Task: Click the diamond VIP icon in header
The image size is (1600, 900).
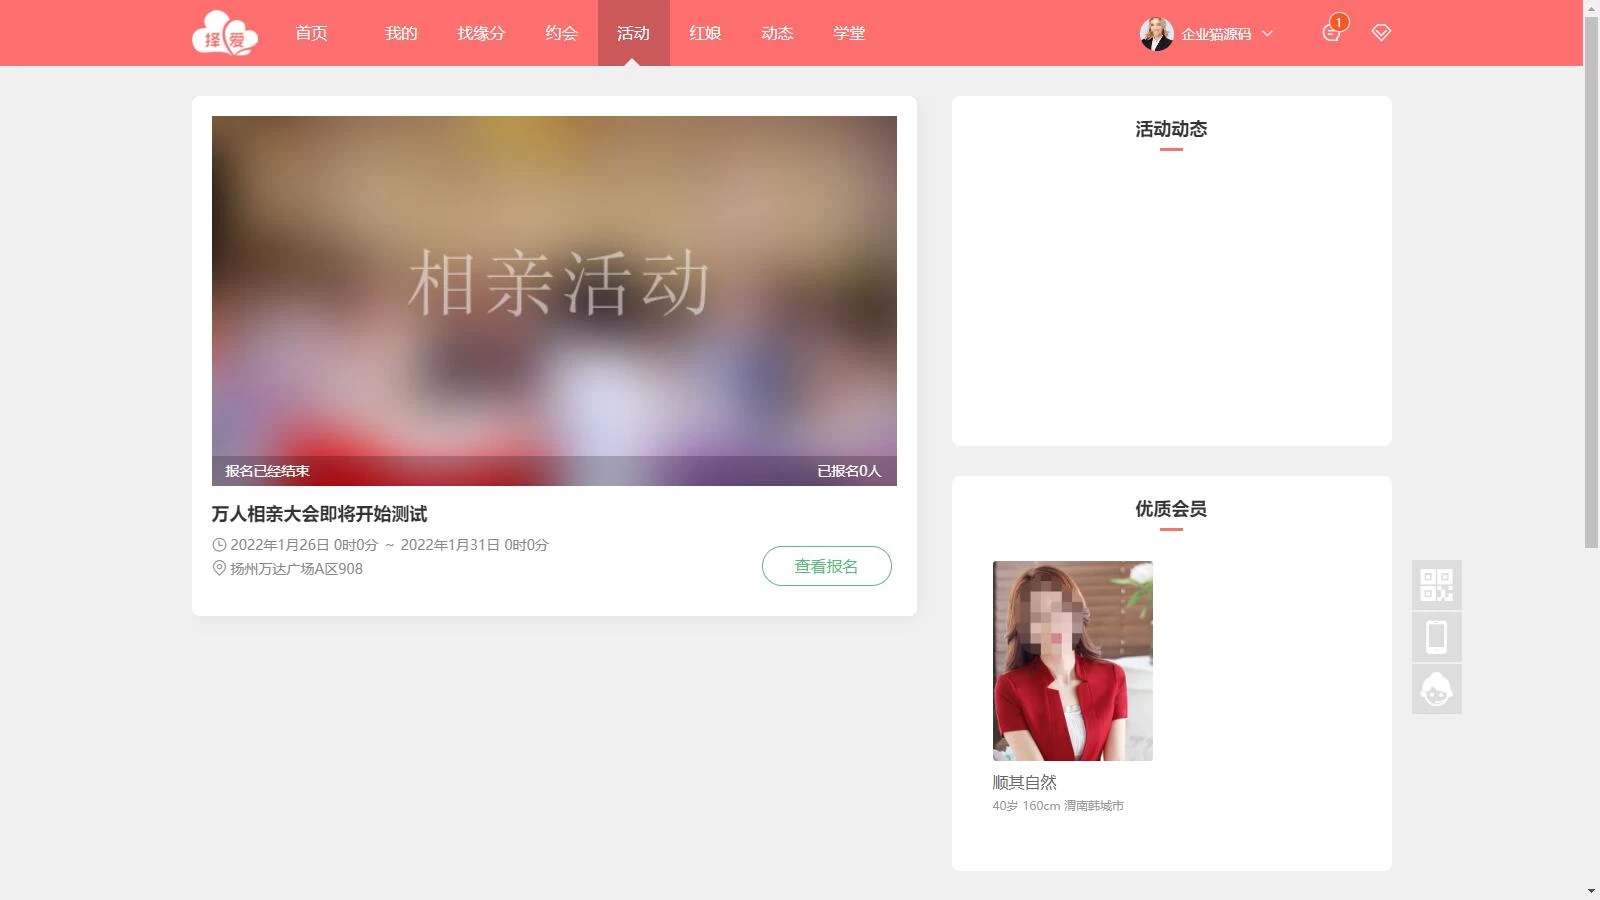Action: [1382, 33]
